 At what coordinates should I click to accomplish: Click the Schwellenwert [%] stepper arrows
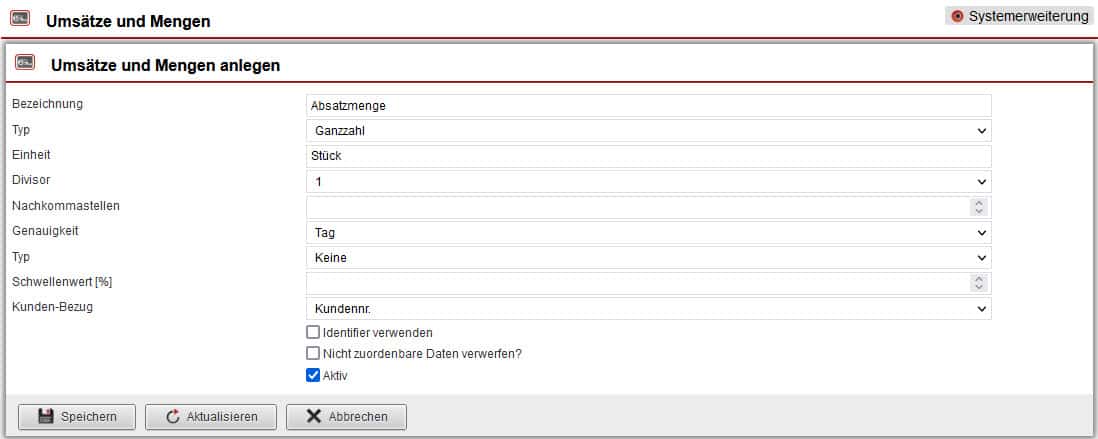point(979,283)
